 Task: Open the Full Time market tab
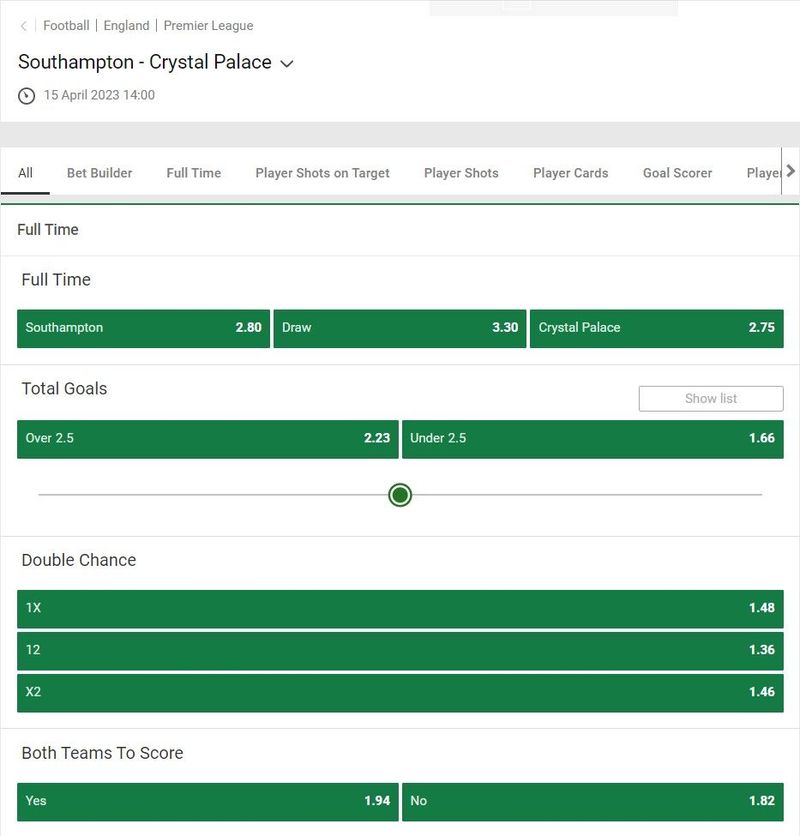tap(193, 172)
